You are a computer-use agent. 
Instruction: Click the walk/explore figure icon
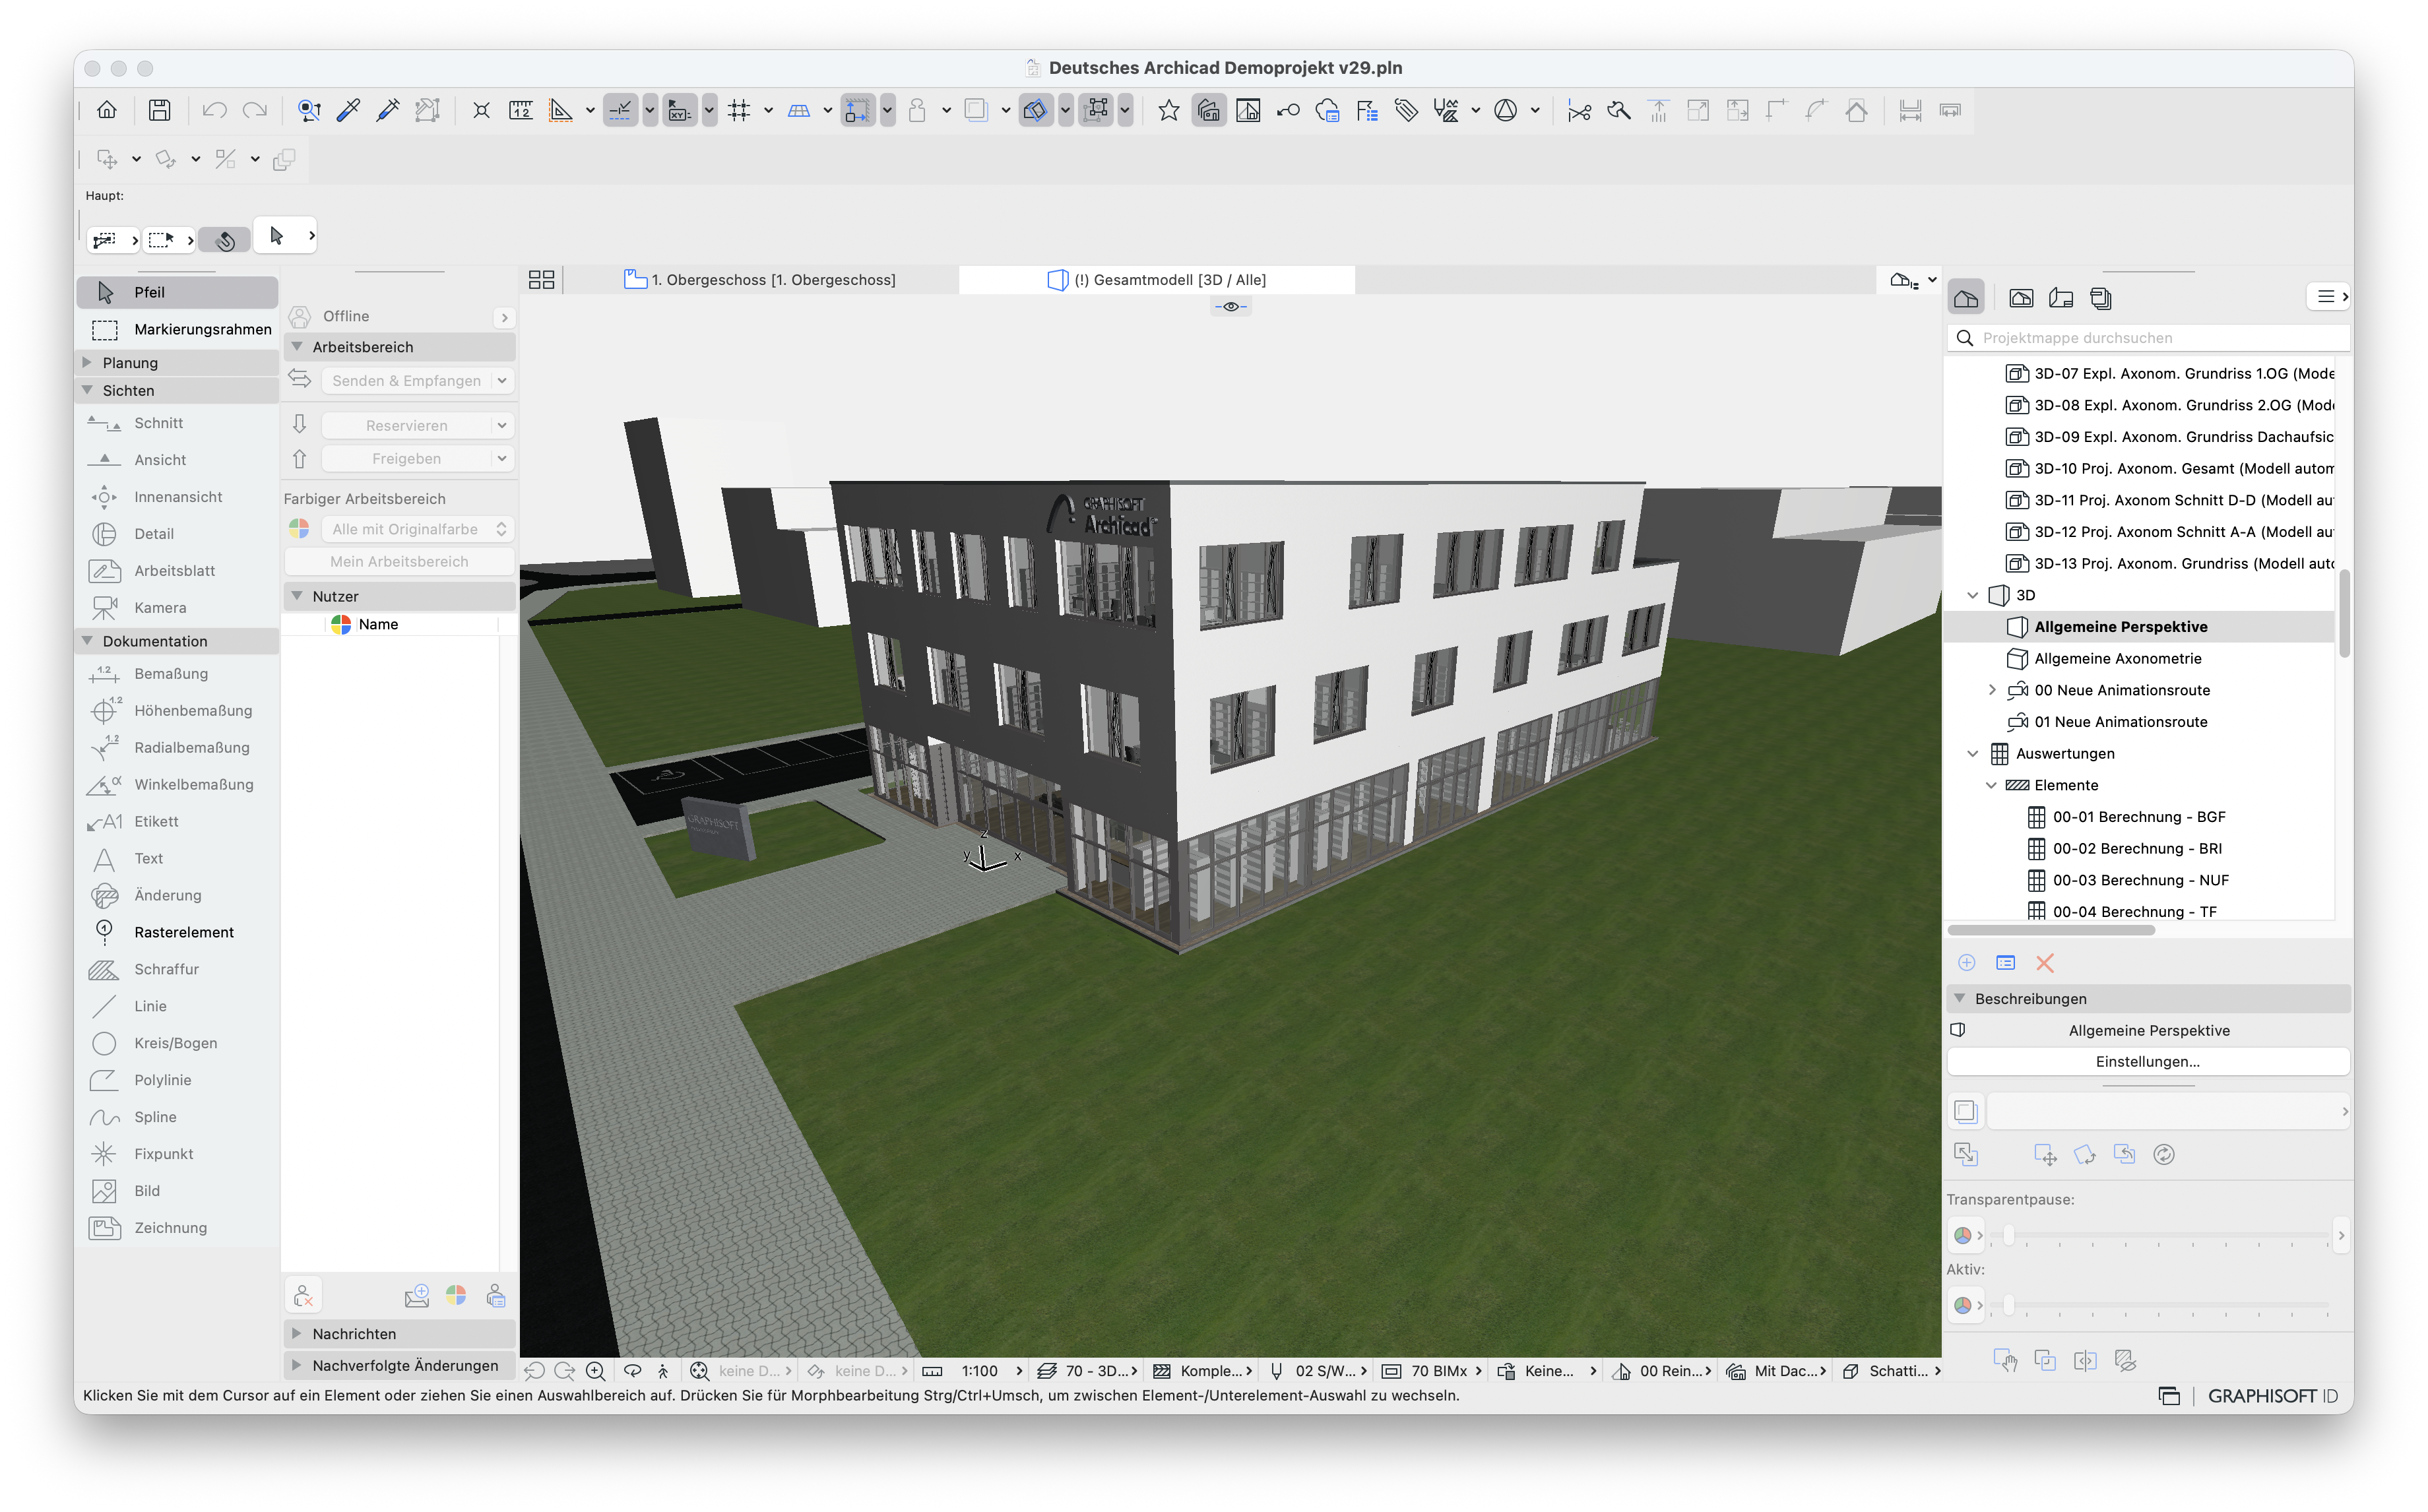coord(663,1371)
